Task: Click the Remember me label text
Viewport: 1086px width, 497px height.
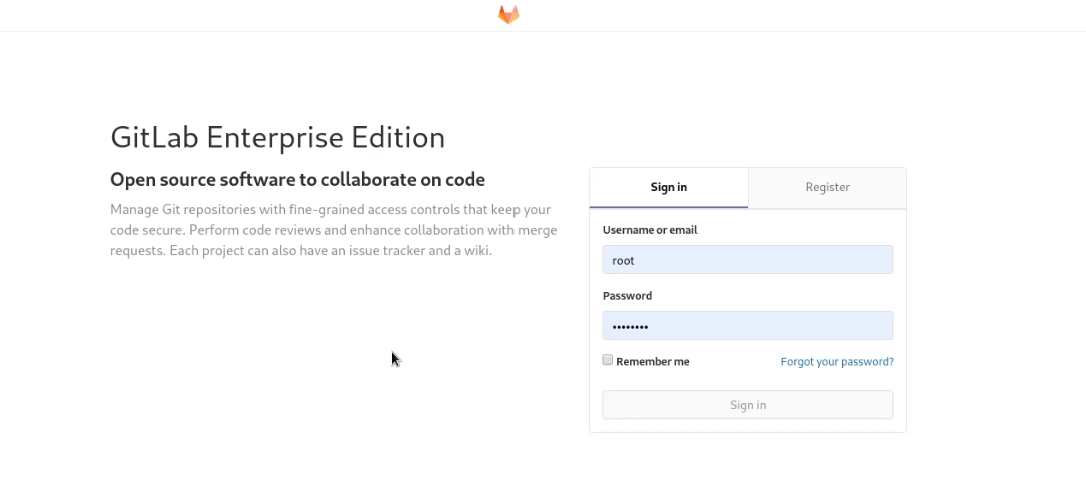Action: click(653, 362)
